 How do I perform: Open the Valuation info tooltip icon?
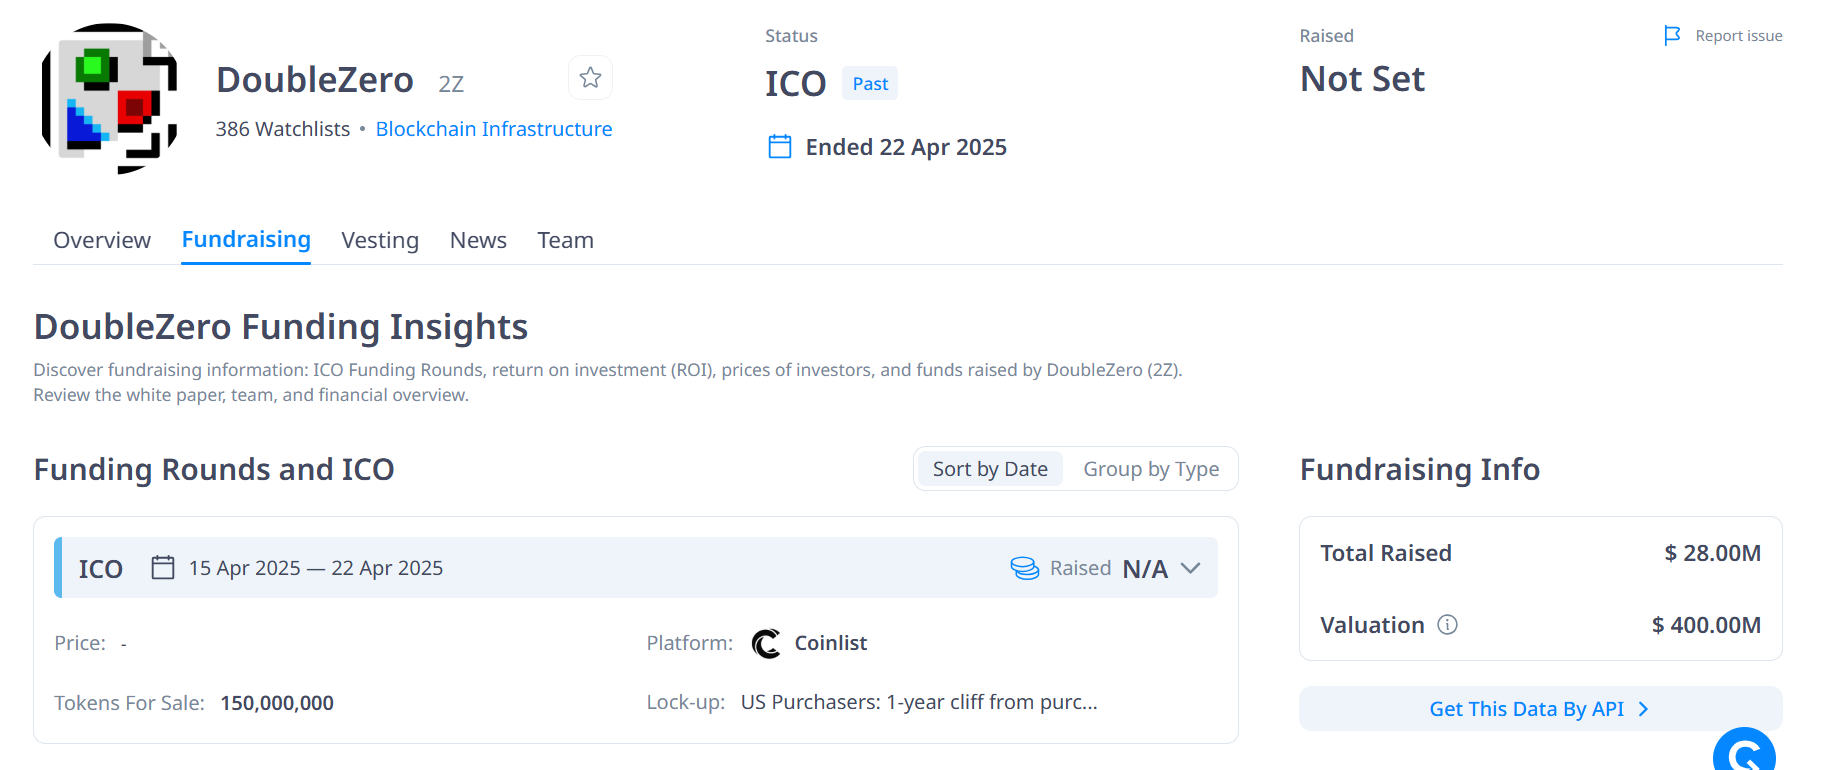point(1447,625)
